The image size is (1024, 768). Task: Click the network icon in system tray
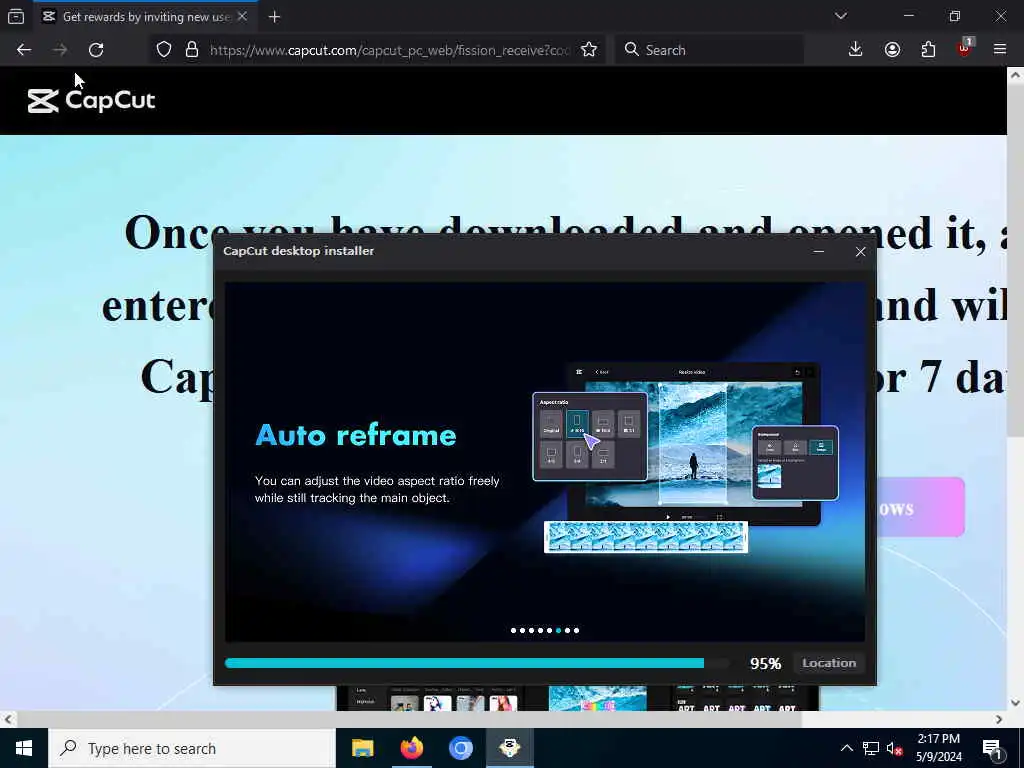[871, 748]
